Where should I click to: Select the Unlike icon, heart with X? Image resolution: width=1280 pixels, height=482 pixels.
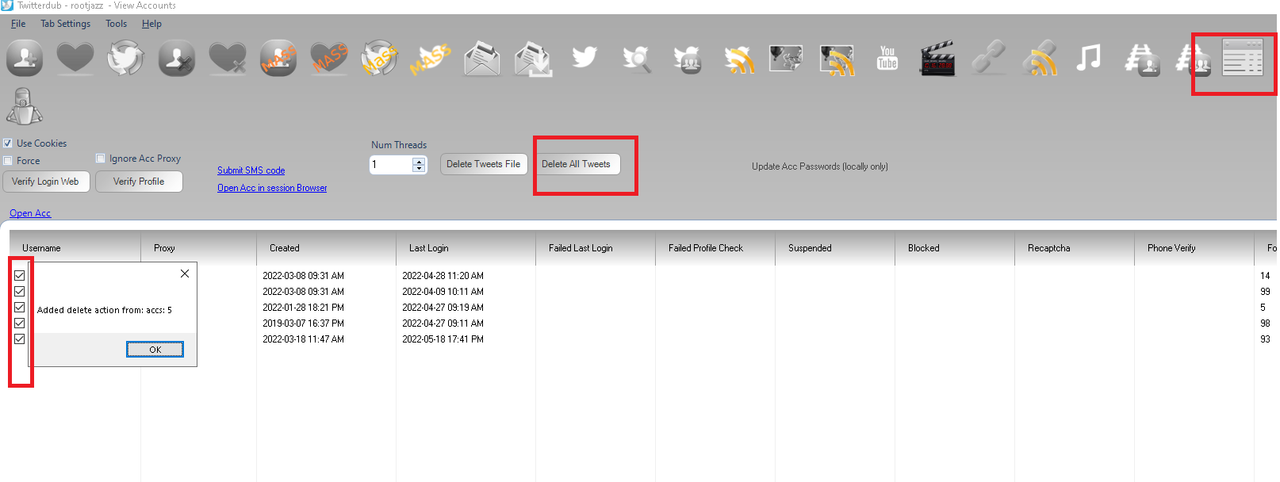(x=228, y=58)
